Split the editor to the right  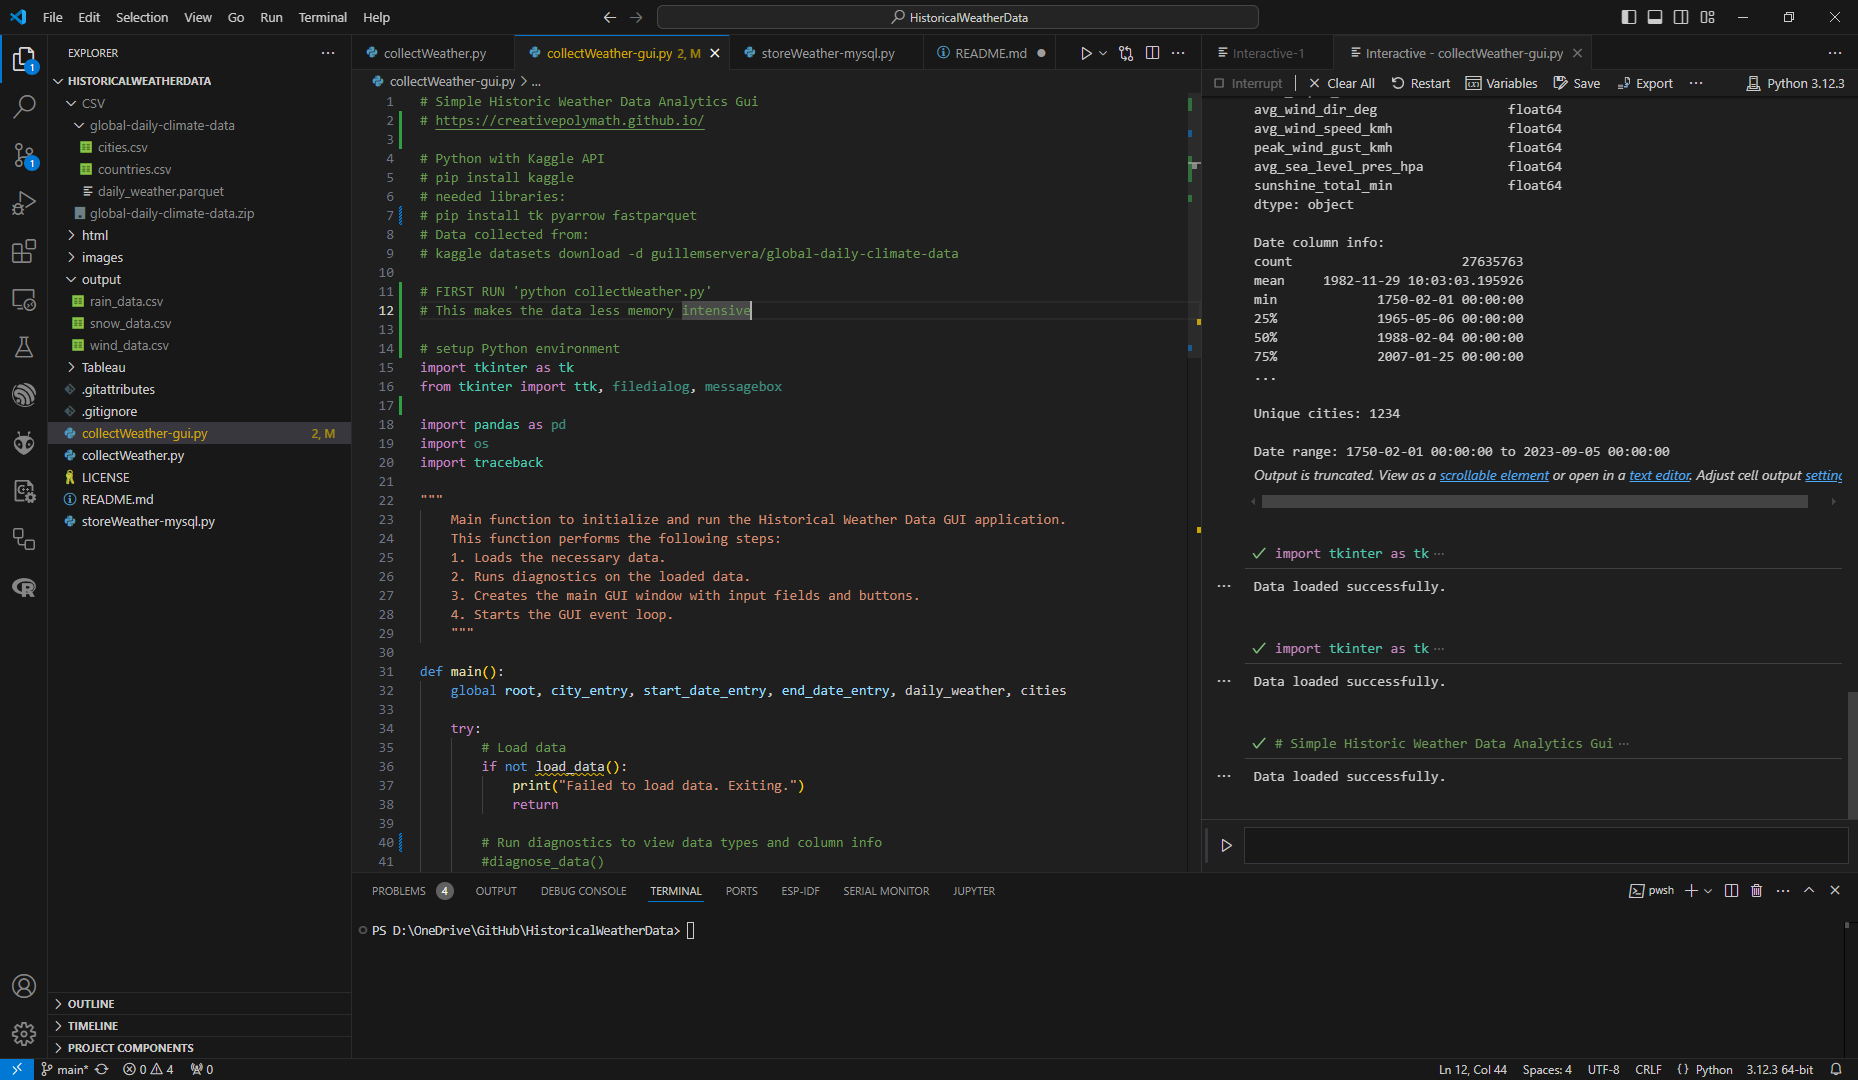coord(1152,53)
